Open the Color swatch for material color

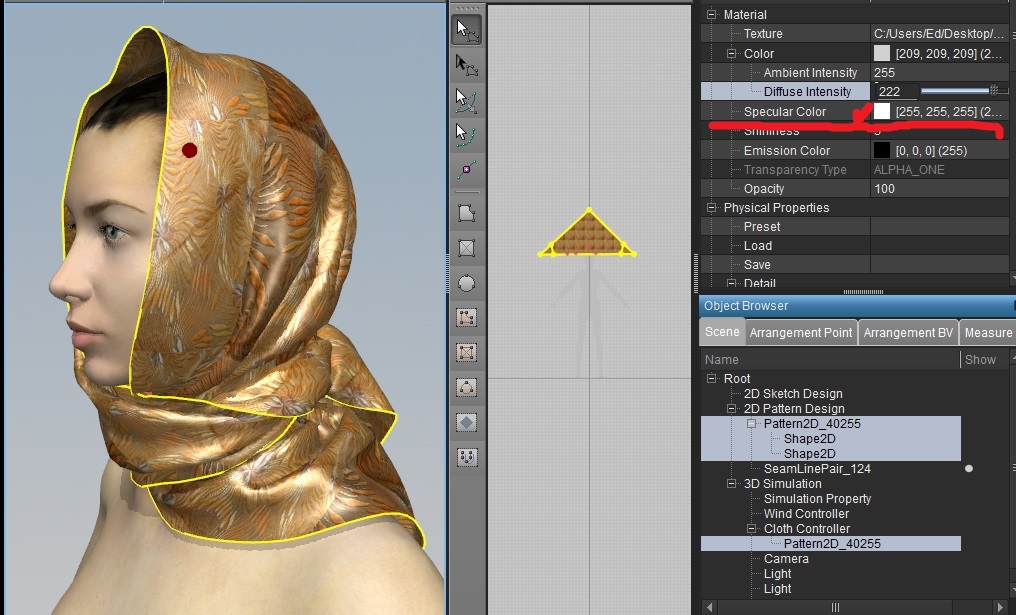coord(882,53)
